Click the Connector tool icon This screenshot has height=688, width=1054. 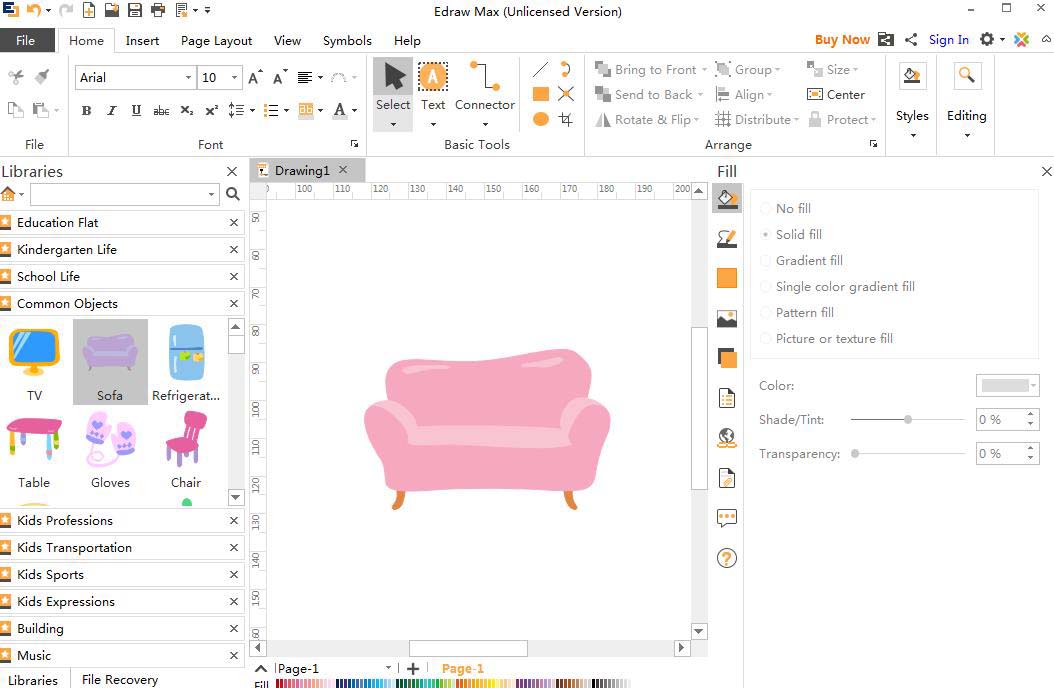(485, 78)
